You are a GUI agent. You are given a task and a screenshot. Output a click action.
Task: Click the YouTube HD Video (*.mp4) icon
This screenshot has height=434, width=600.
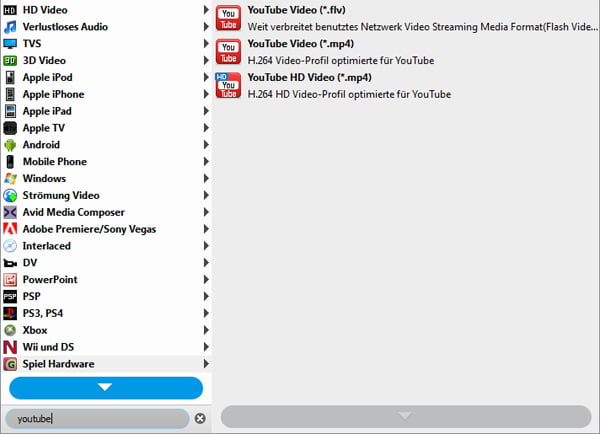(x=228, y=85)
